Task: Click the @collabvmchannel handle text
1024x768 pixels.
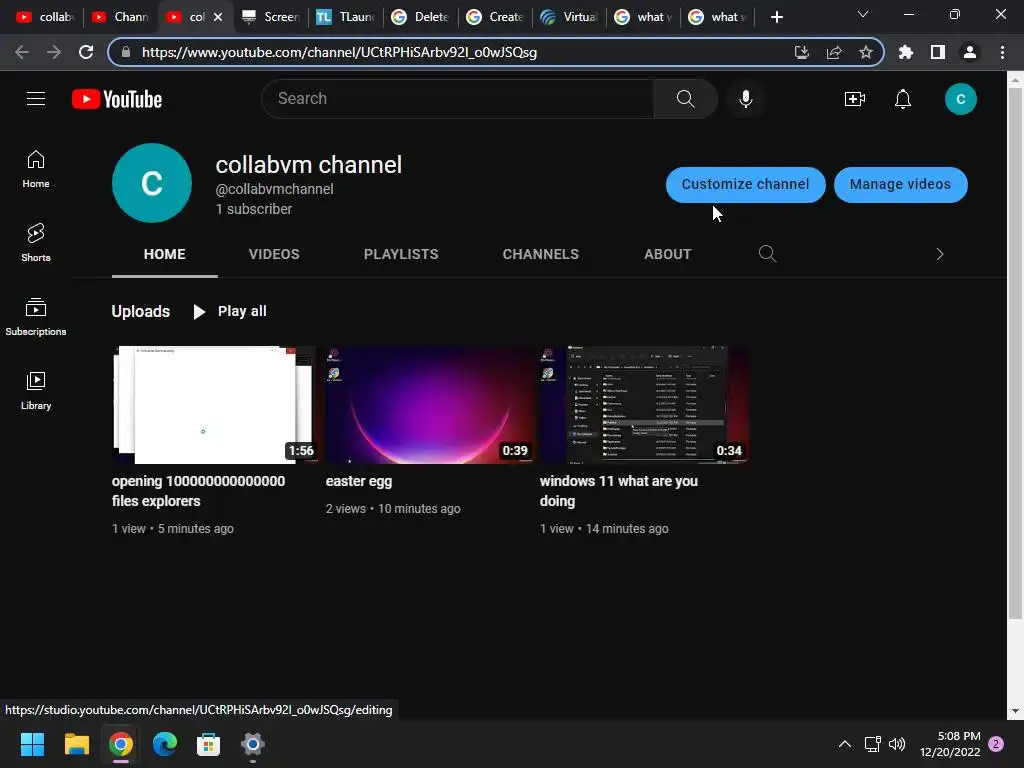Action: click(x=274, y=189)
